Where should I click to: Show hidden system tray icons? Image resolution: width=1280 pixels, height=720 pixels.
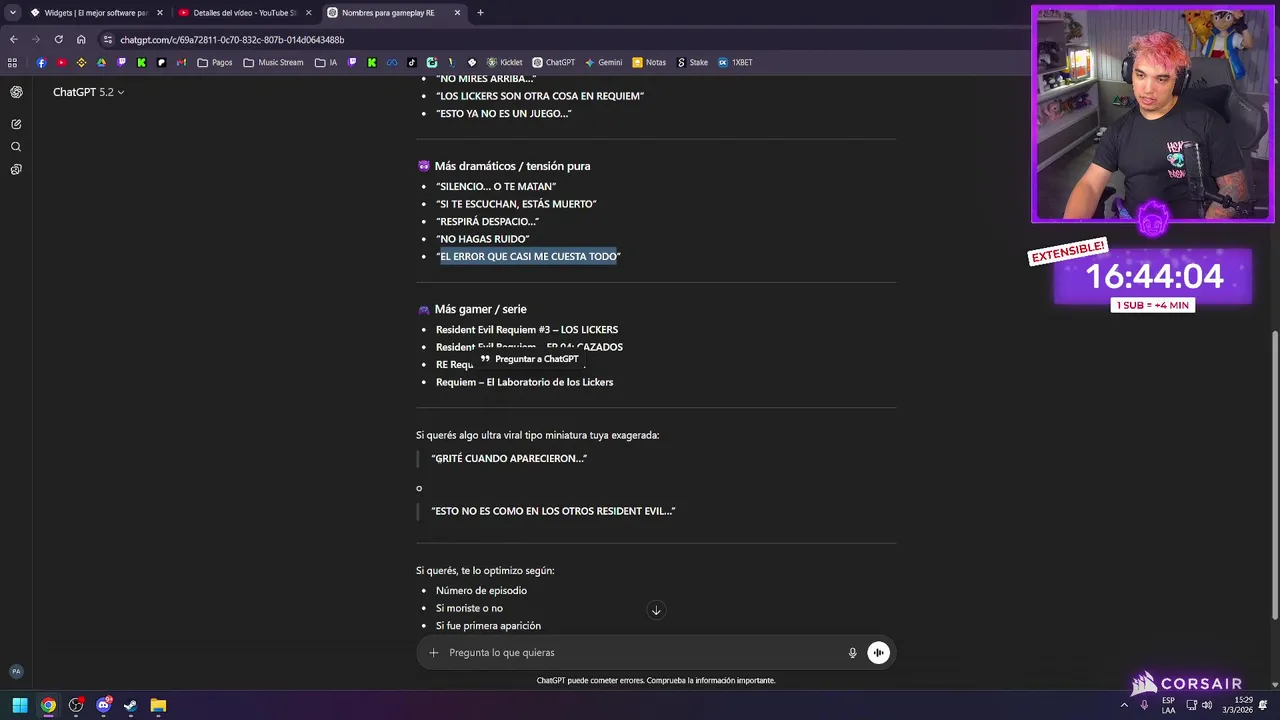[1124, 706]
